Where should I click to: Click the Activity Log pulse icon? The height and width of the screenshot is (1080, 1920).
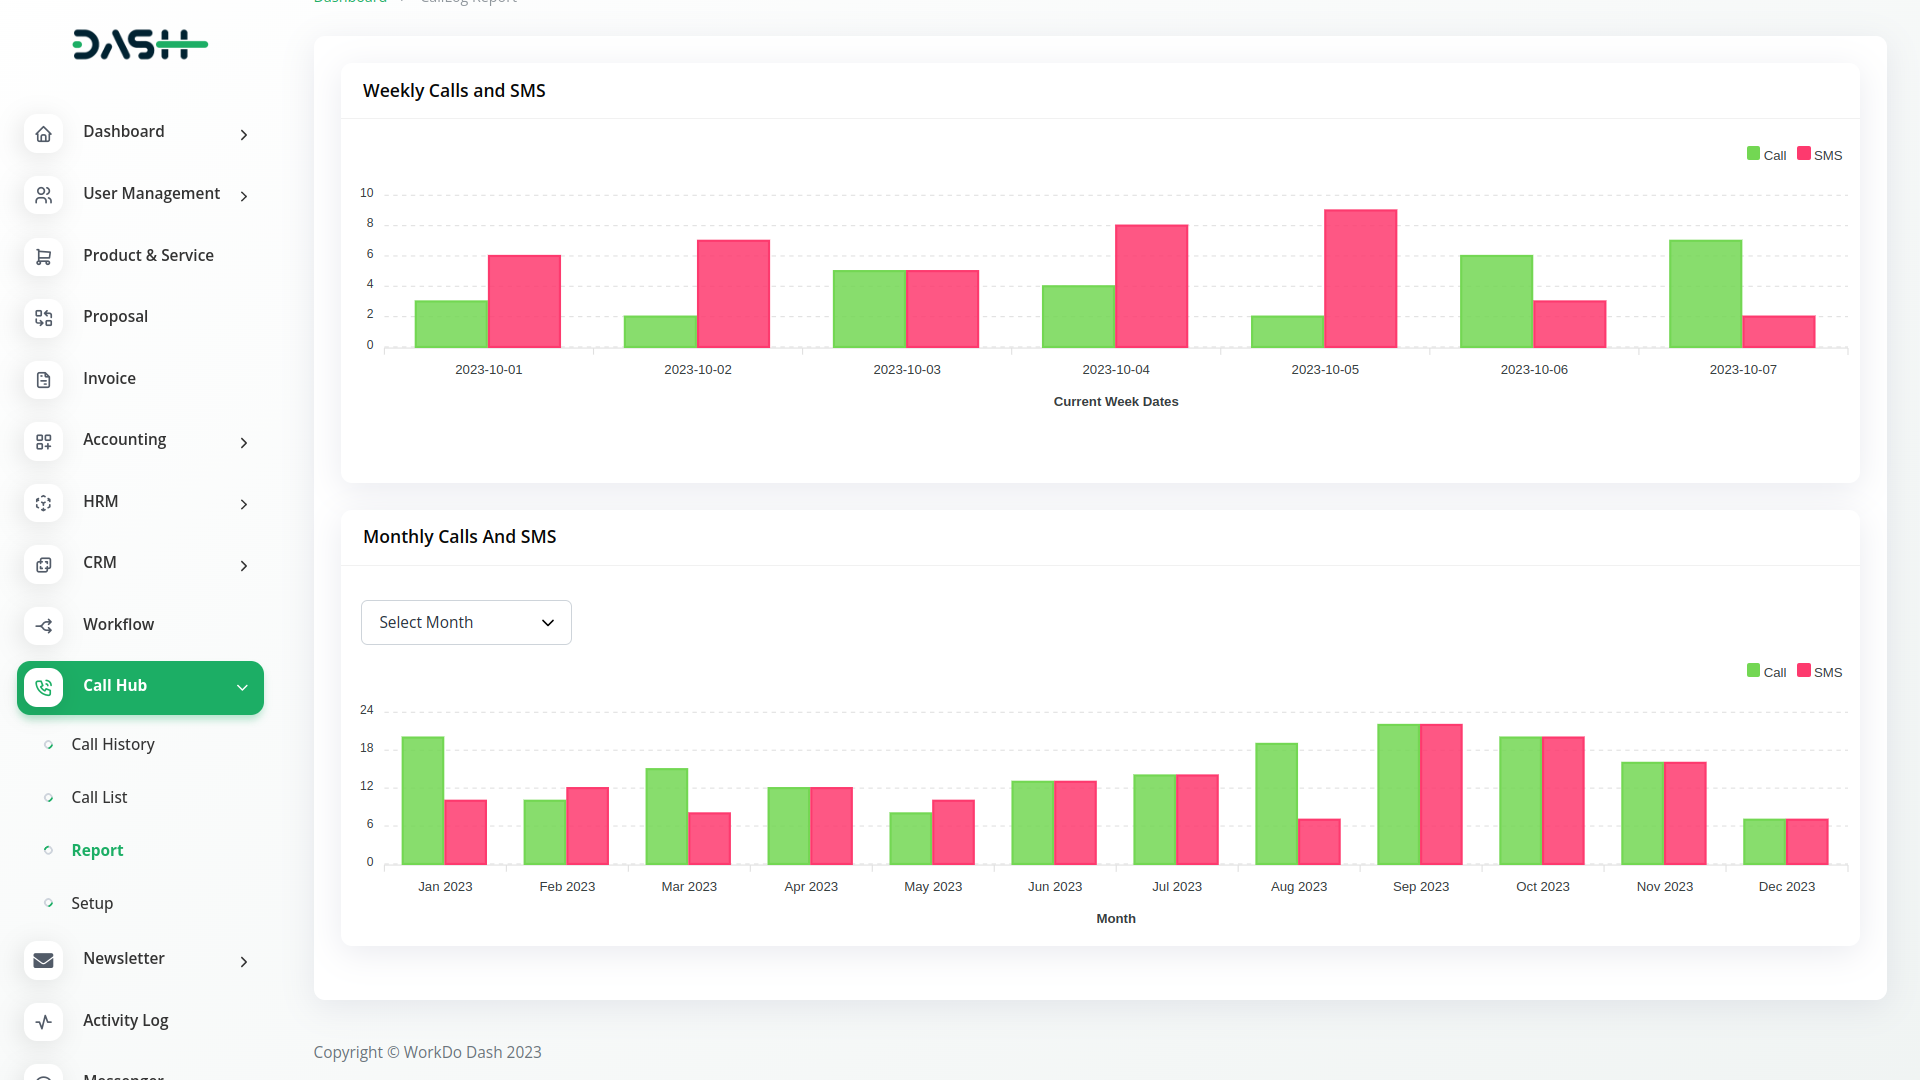tap(43, 1022)
